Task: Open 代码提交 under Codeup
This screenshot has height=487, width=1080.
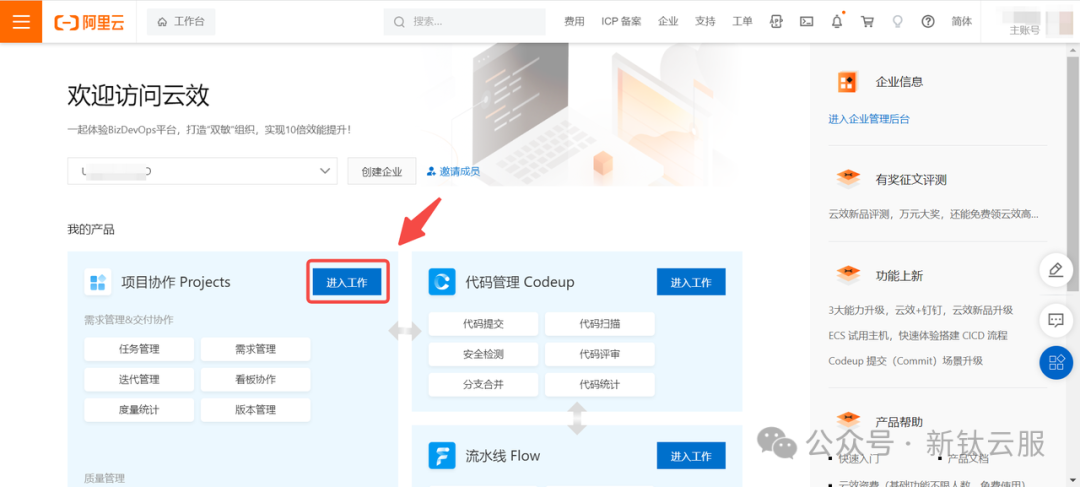Action: point(484,324)
